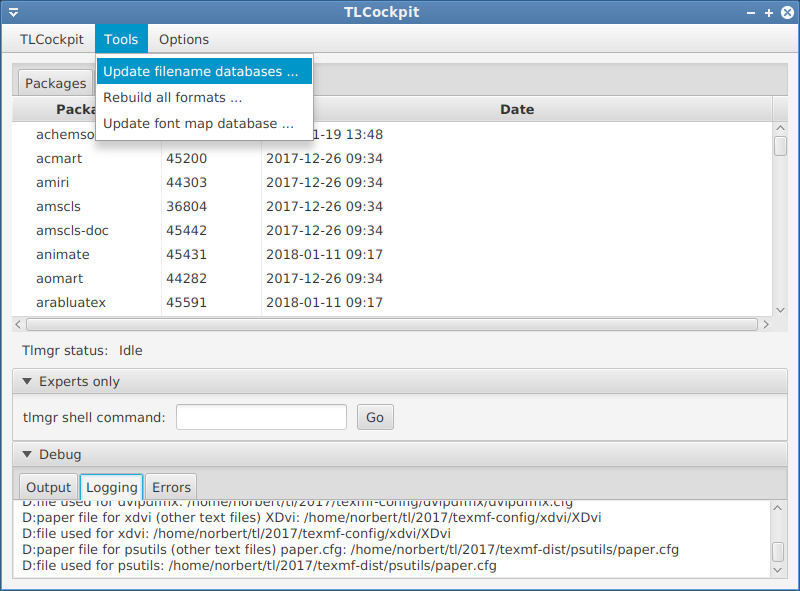This screenshot has width=800, height=591.
Task: Switch to the Output debug tab
Action: (48, 487)
